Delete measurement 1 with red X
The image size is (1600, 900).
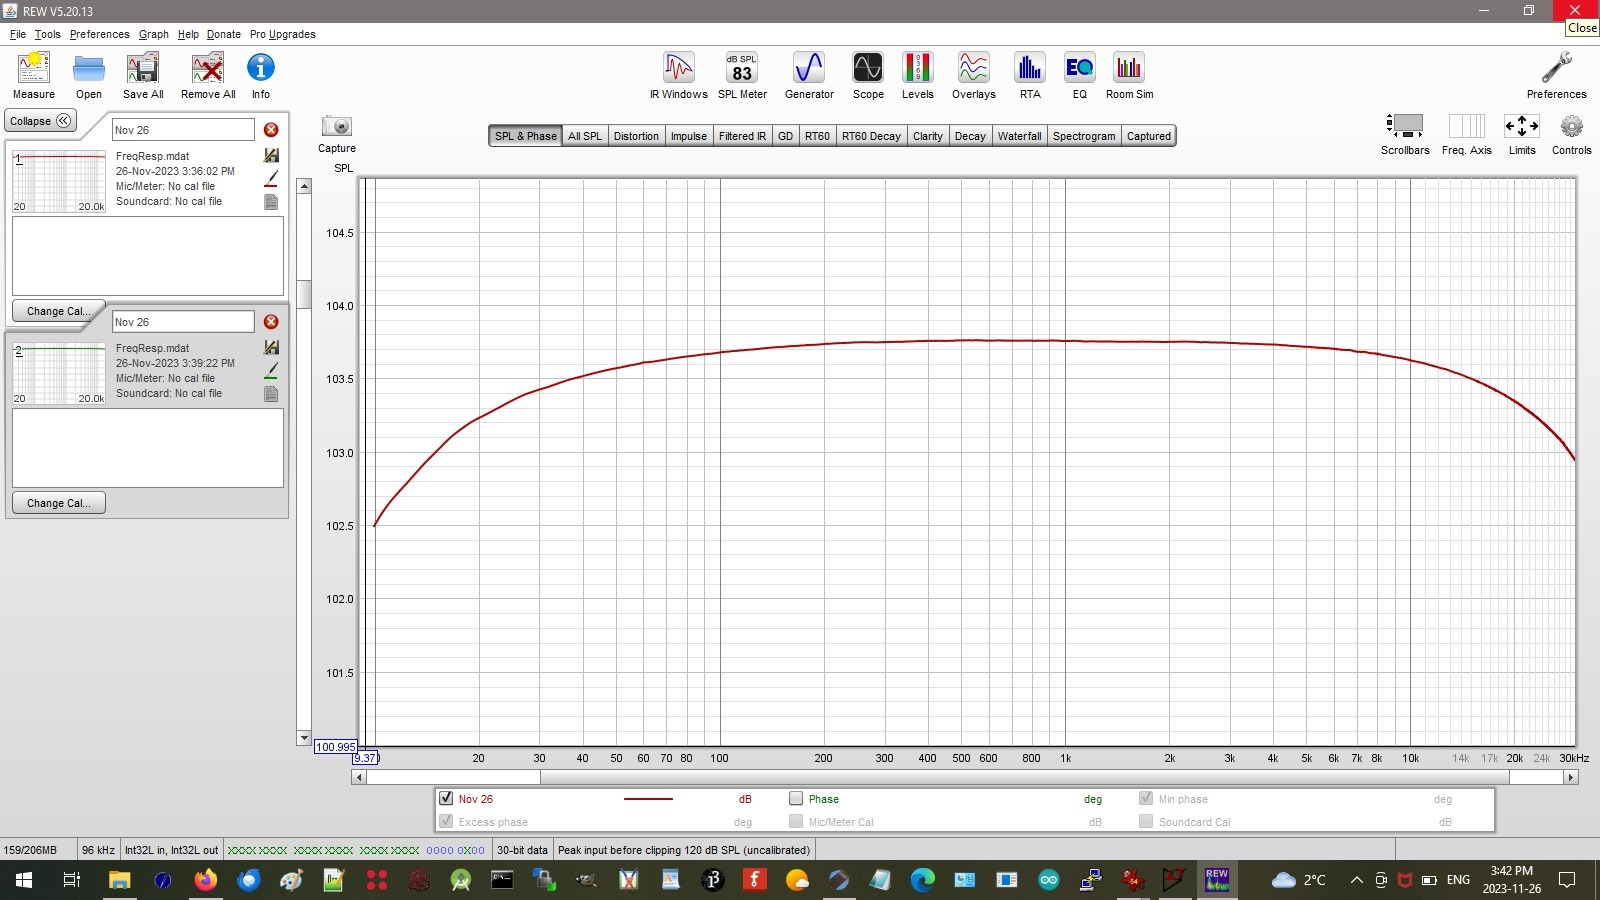pos(271,130)
